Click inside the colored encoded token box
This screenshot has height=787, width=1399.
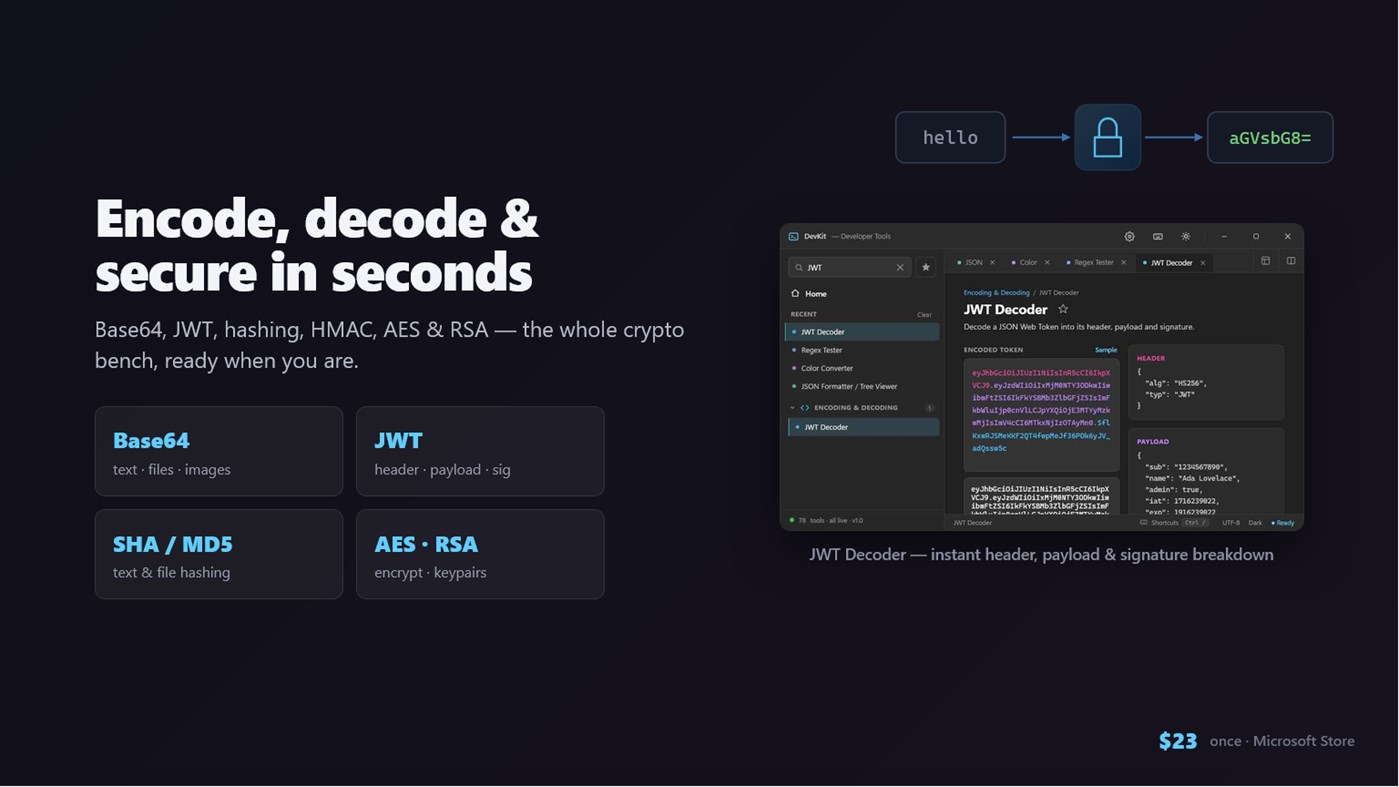point(1041,415)
